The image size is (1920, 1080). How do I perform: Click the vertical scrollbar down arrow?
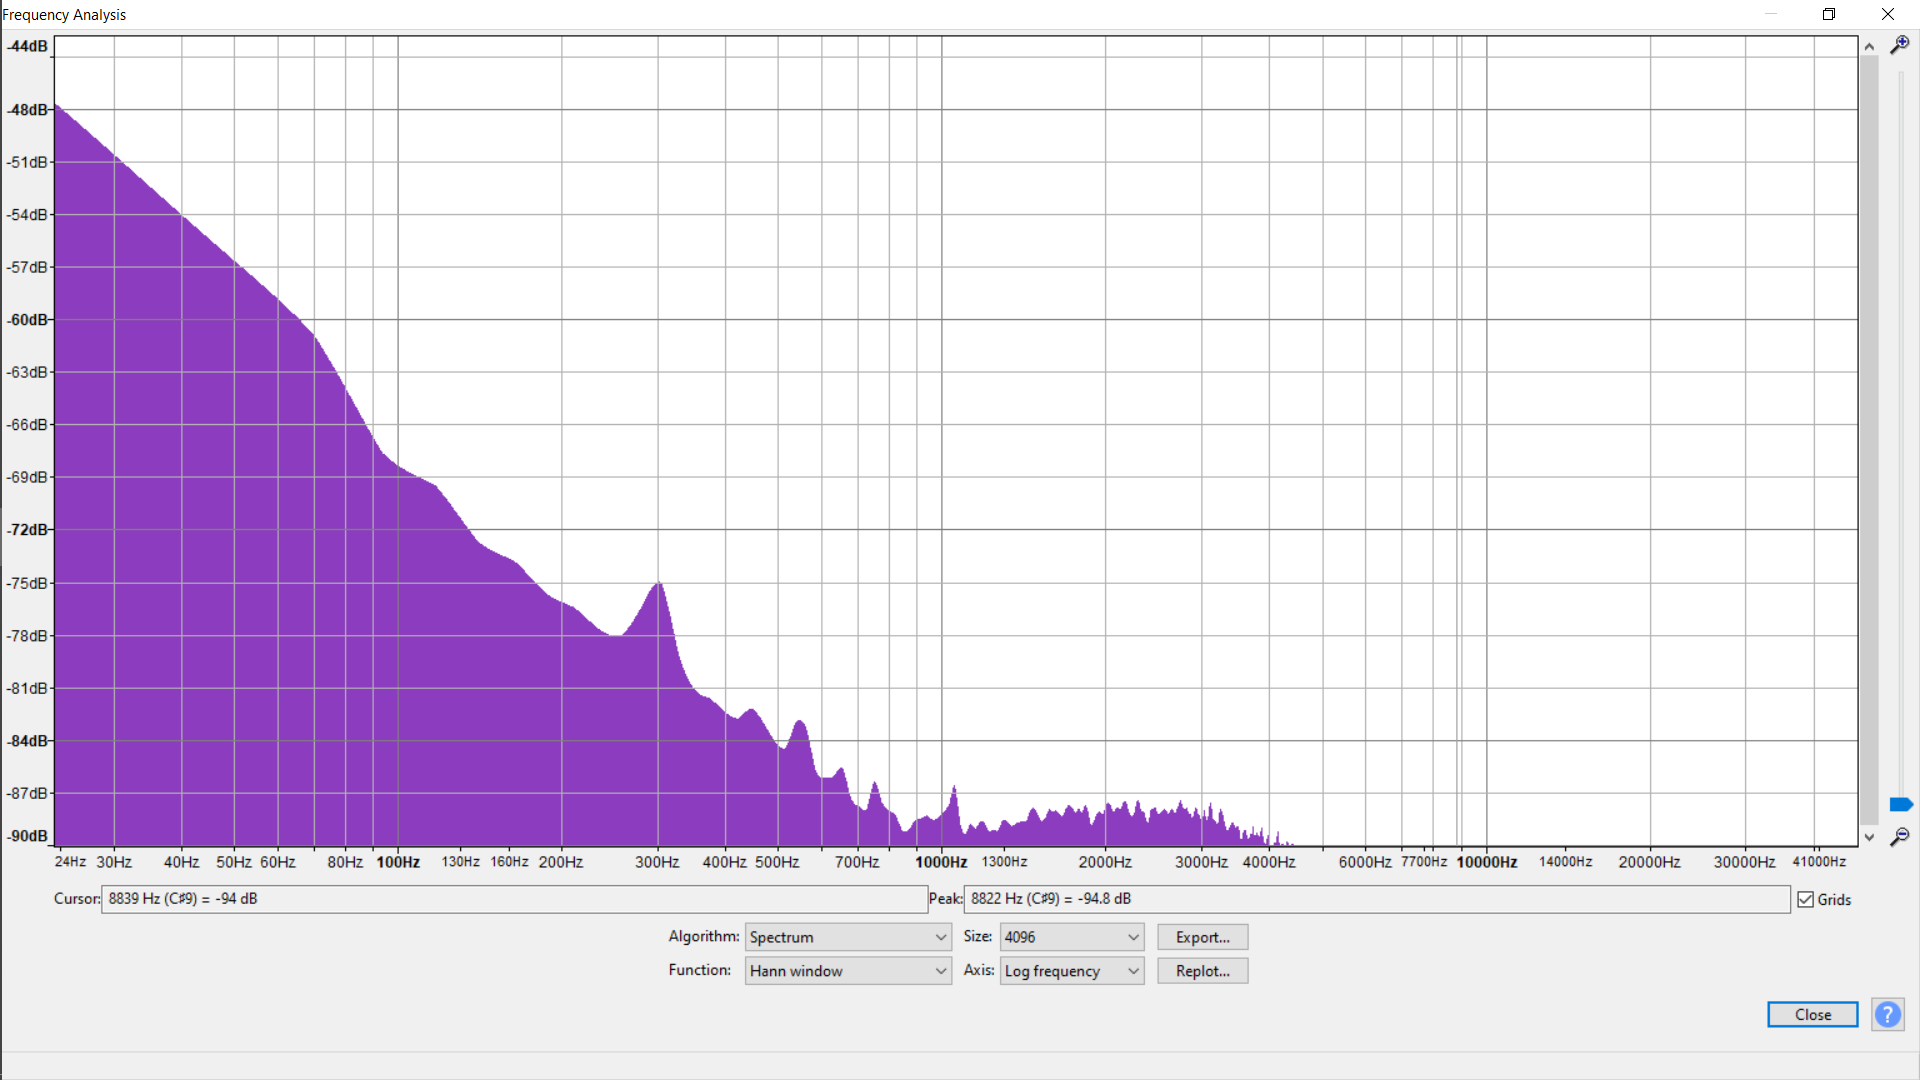(1869, 837)
